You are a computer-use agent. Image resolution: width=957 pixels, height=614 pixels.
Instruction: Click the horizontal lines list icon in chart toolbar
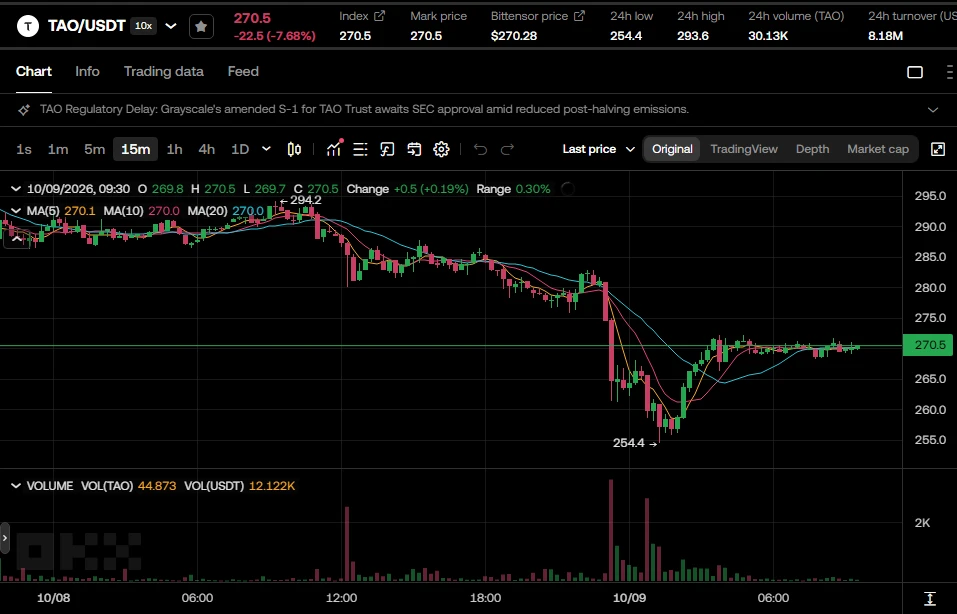[360, 150]
